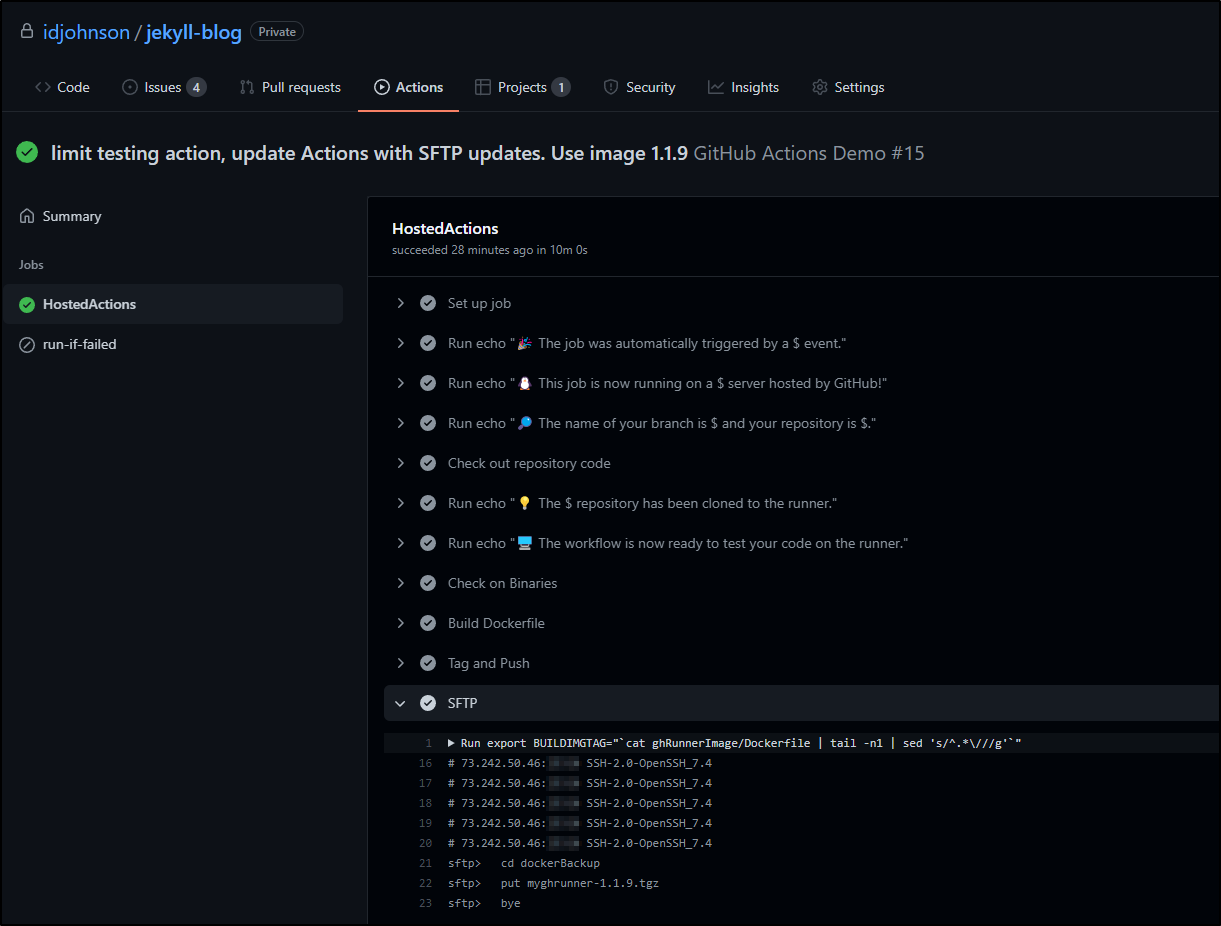Expand the workflow ready echo step
This screenshot has height=926, width=1221.
point(400,543)
